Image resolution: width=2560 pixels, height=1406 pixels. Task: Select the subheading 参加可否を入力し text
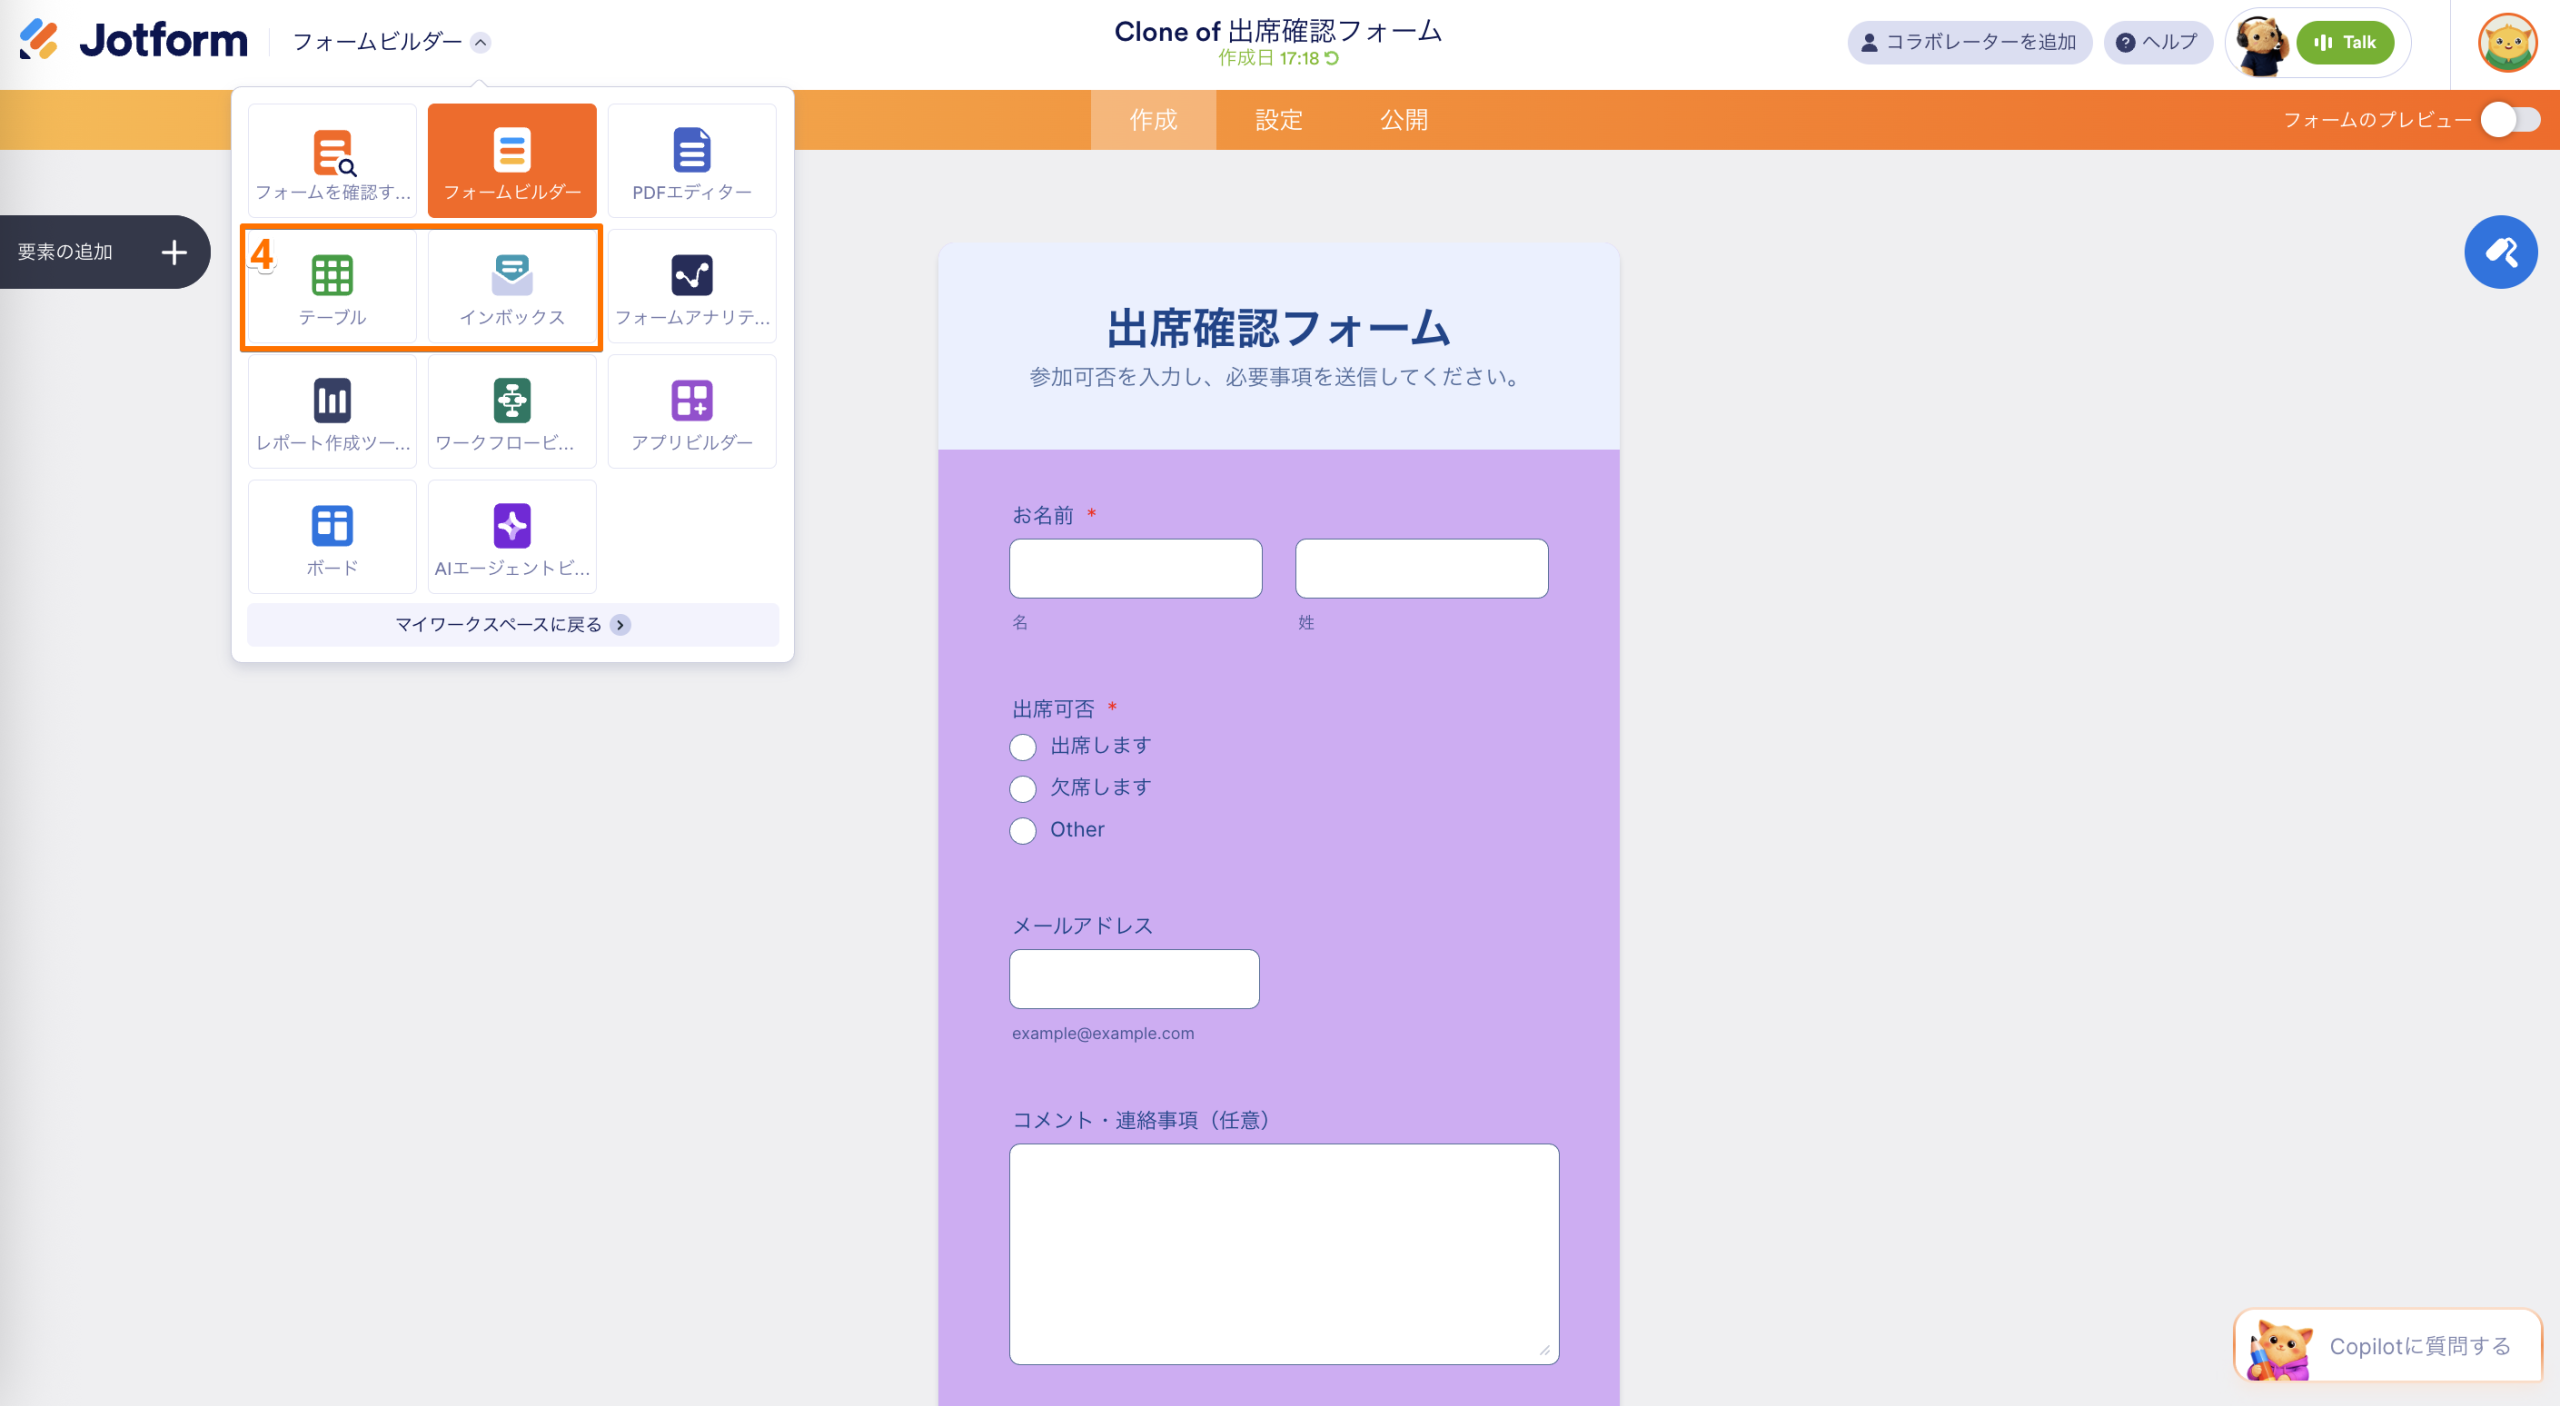pos(1278,378)
